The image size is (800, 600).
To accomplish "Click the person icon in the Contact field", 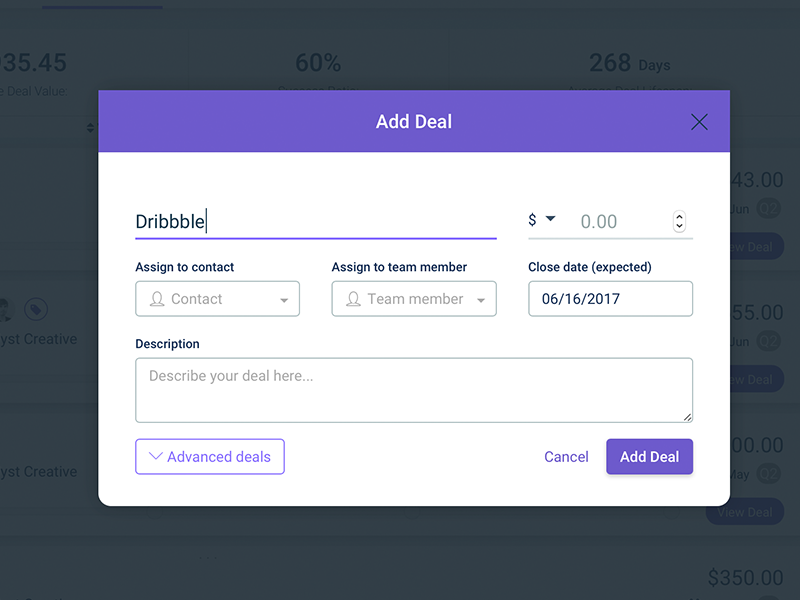I will click(x=157, y=299).
